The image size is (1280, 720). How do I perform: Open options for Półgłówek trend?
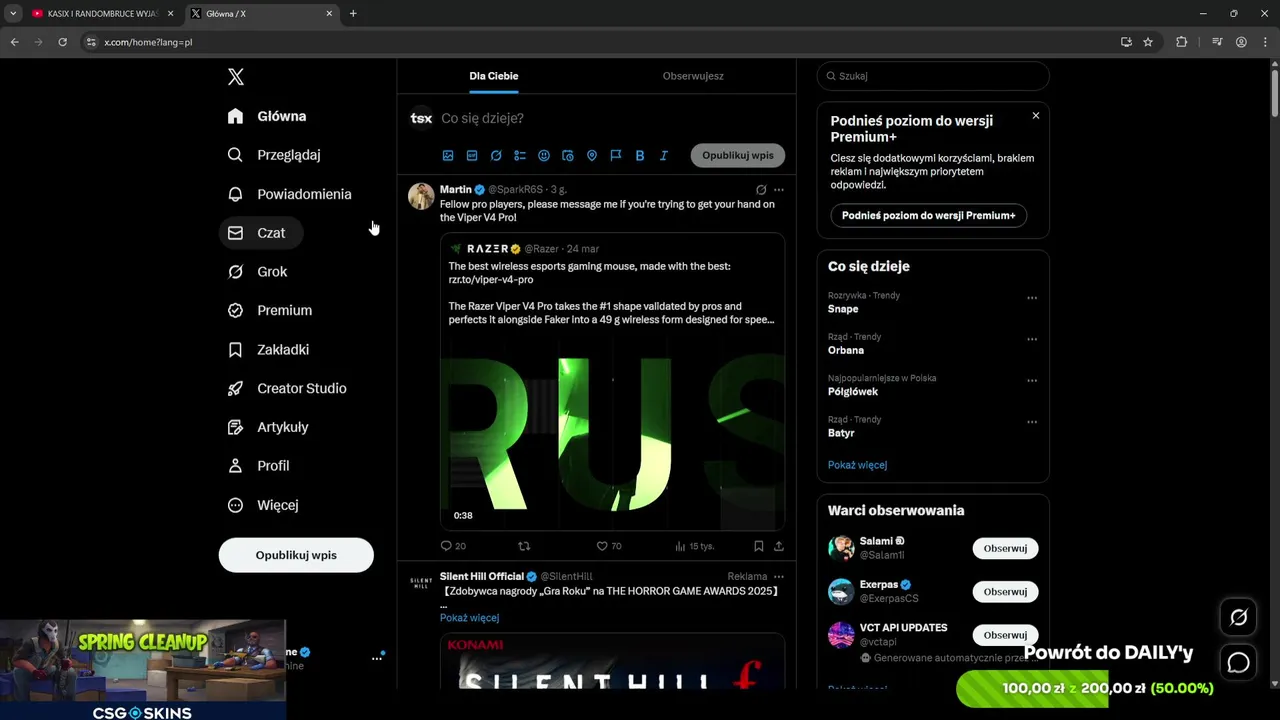coord(1032,381)
